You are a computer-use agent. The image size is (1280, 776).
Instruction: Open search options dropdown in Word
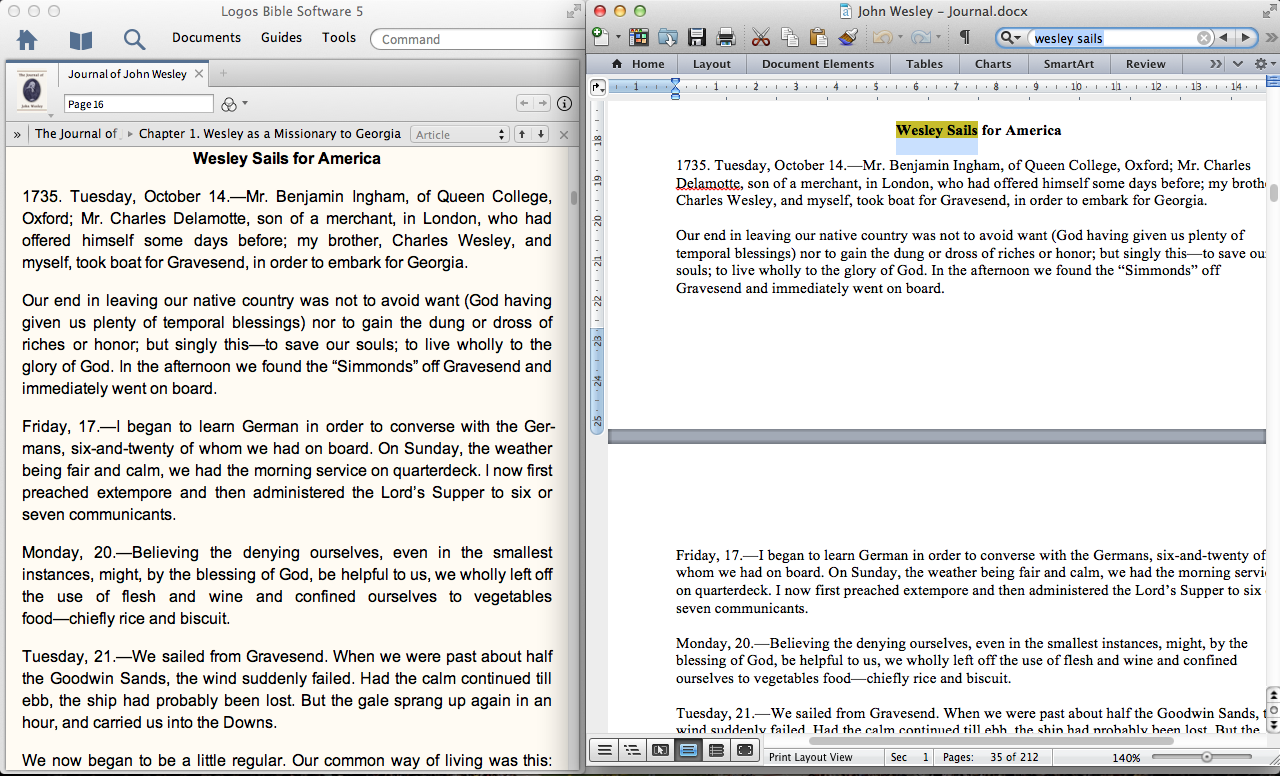point(1012,38)
